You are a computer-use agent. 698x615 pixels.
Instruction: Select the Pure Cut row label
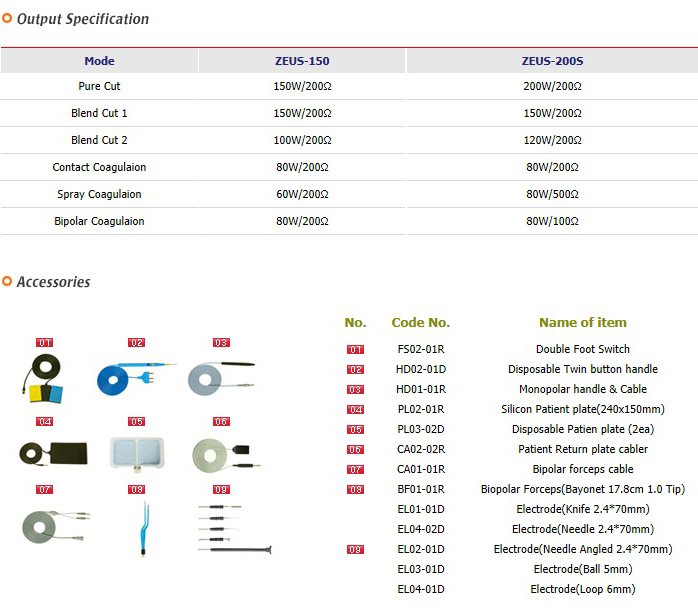point(99,86)
